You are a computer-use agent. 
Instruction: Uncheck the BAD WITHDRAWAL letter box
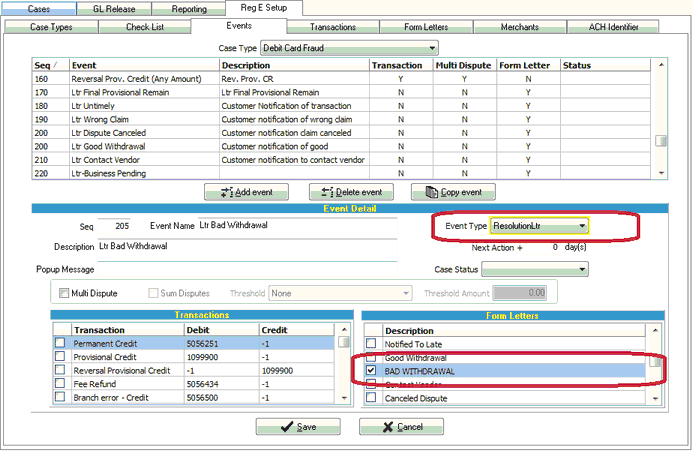371,371
